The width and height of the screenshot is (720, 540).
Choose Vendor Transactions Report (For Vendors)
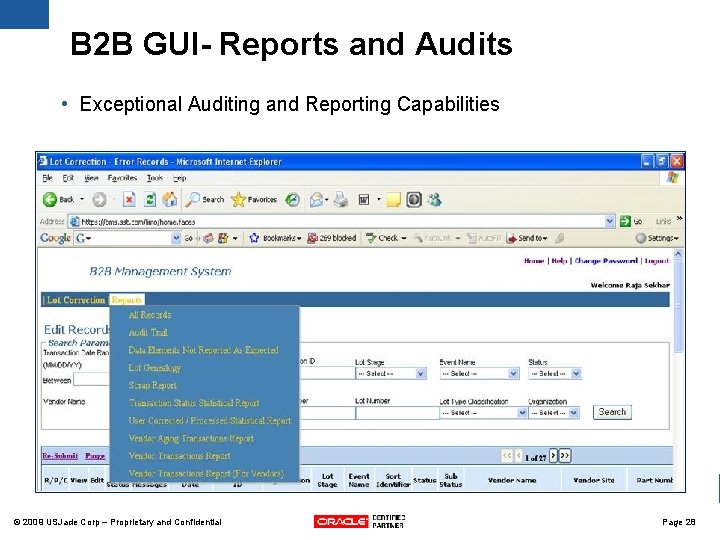click(x=206, y=473)
